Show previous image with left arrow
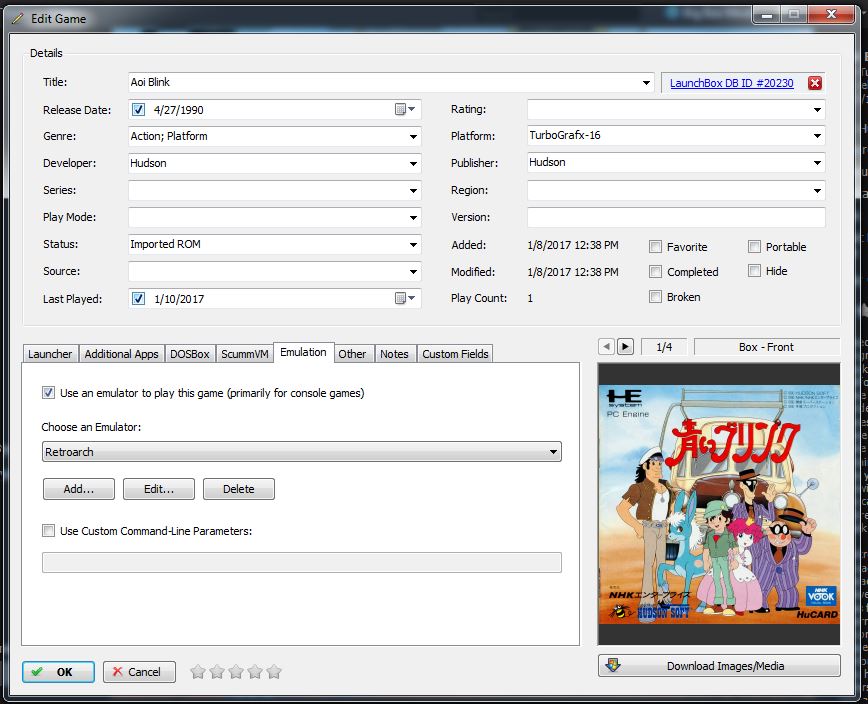 [x=607, y=346]
